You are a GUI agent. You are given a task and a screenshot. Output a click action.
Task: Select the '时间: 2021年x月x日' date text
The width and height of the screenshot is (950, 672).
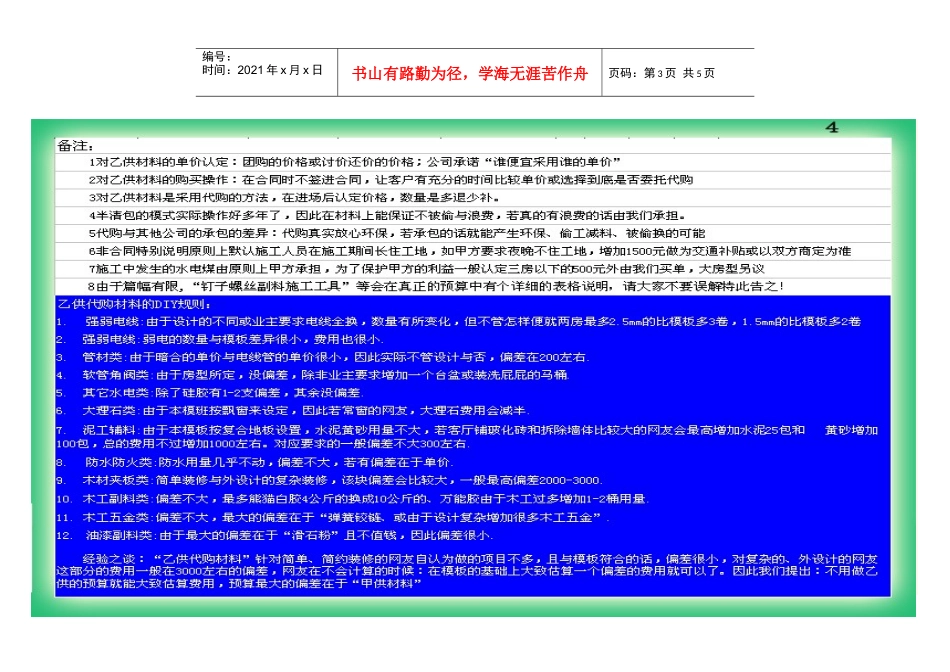(262, 70)
